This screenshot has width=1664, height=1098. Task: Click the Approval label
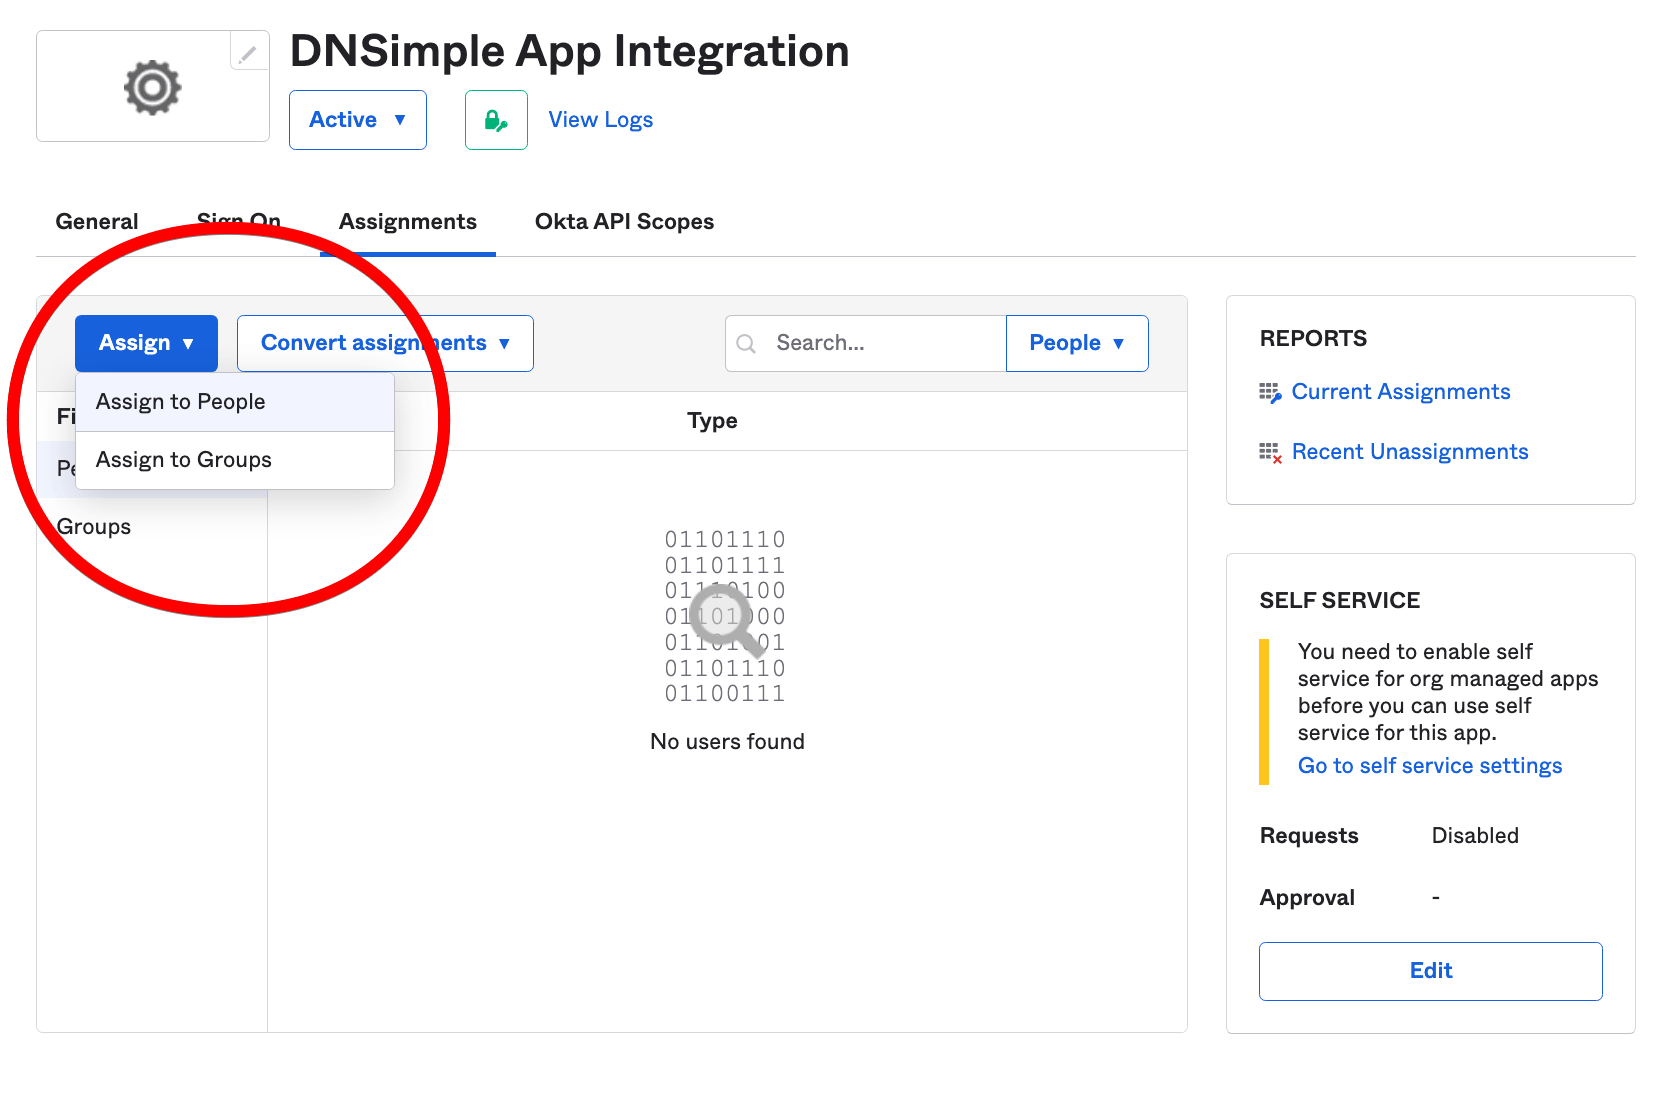pos(1307,898)
